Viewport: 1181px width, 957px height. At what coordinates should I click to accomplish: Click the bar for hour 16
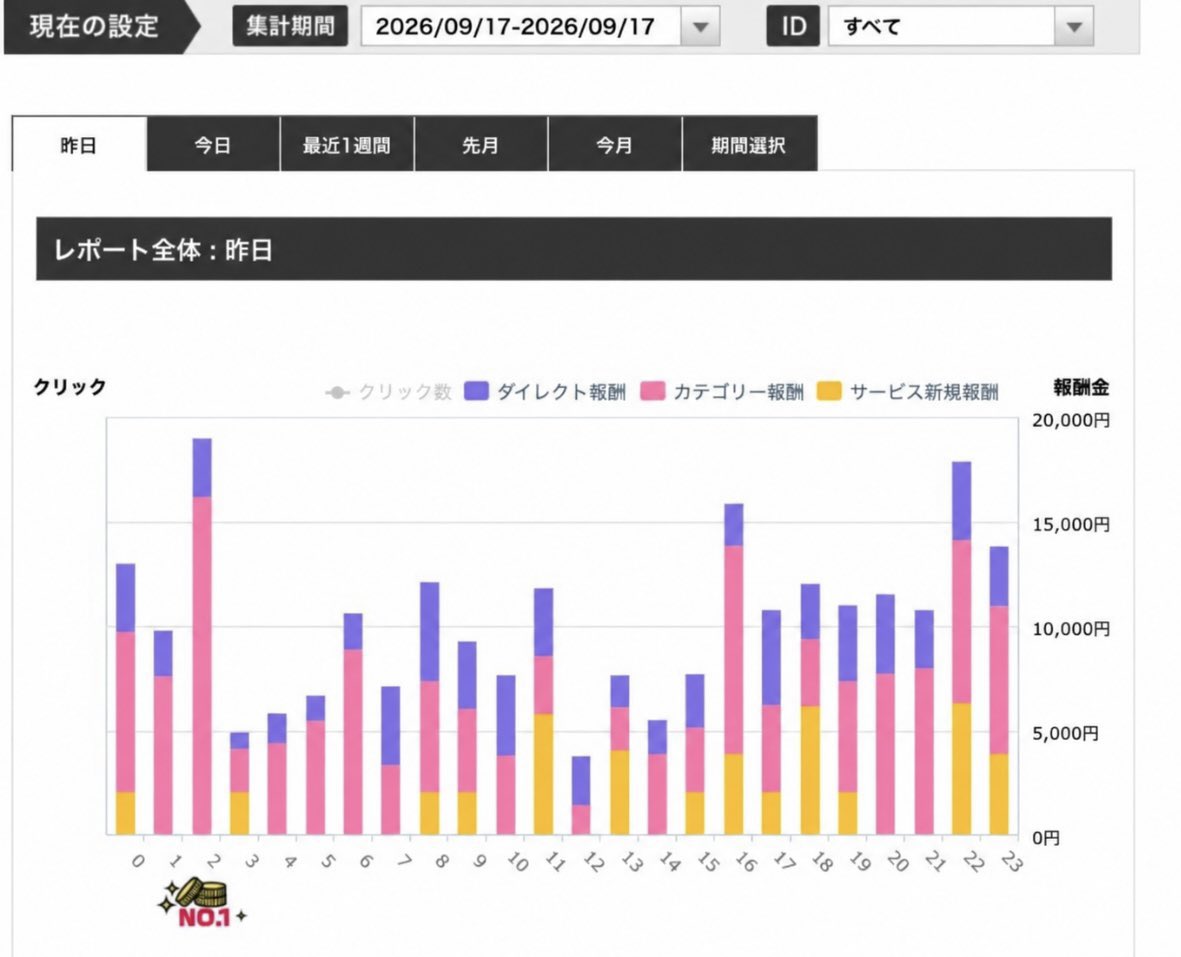[734, 669]
